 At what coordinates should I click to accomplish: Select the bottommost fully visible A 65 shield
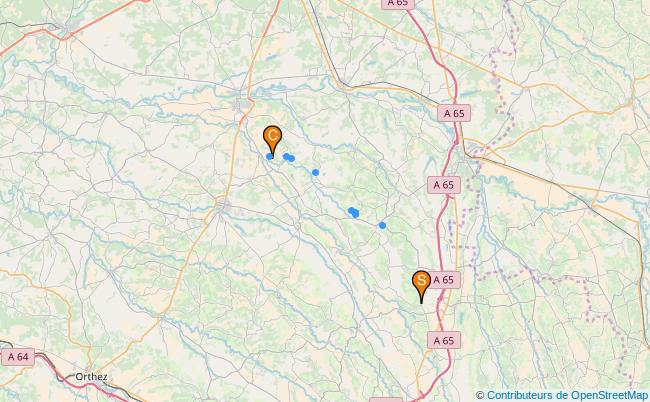click(x=444, y=340)
